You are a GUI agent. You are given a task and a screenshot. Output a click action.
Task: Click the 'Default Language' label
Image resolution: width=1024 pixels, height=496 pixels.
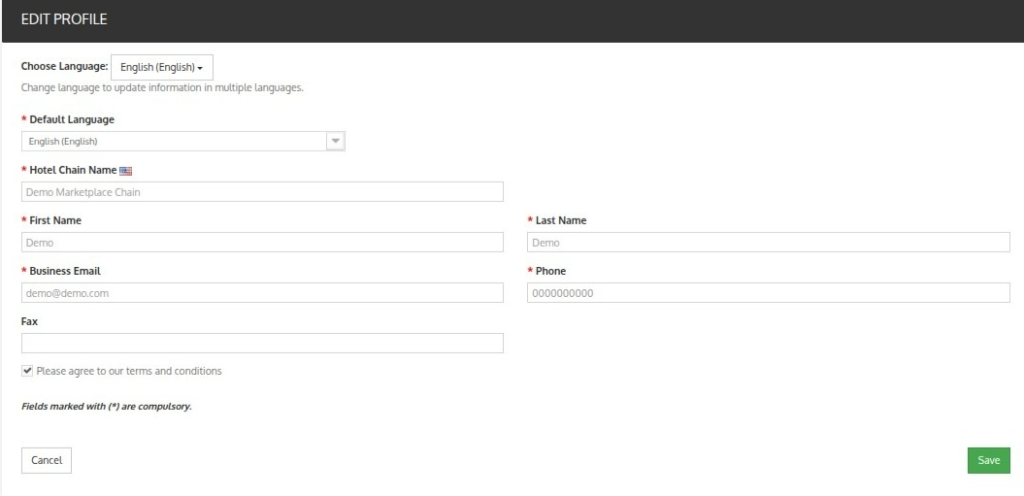pos(72,119)
